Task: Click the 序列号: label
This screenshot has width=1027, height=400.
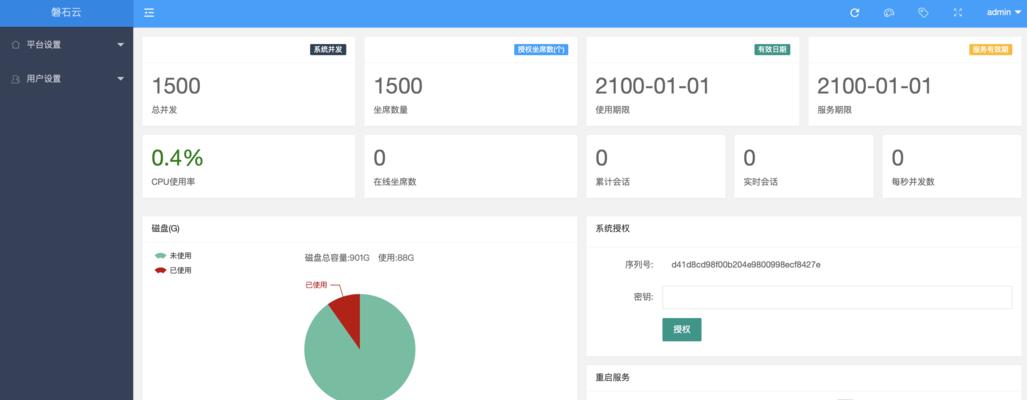Action: pyautogui.click(x=639, y=265)
